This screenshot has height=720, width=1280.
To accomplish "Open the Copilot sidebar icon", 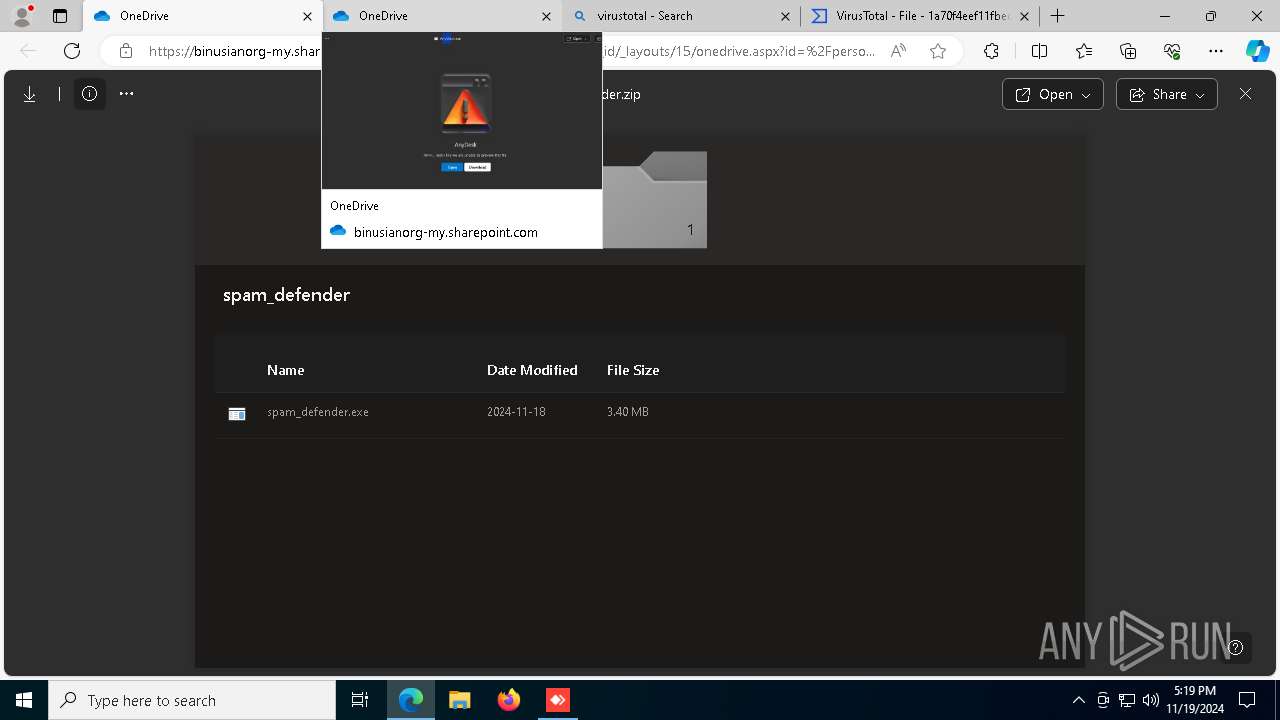I will [x=1257, y=51].
